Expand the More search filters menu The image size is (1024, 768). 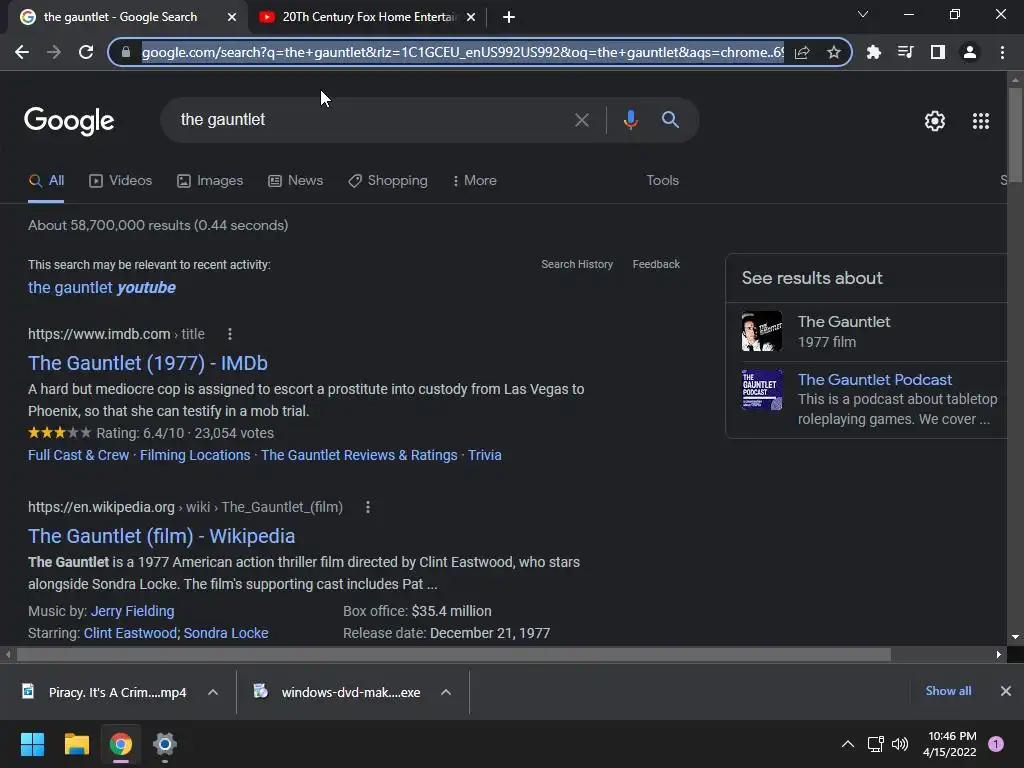point(474,181)
